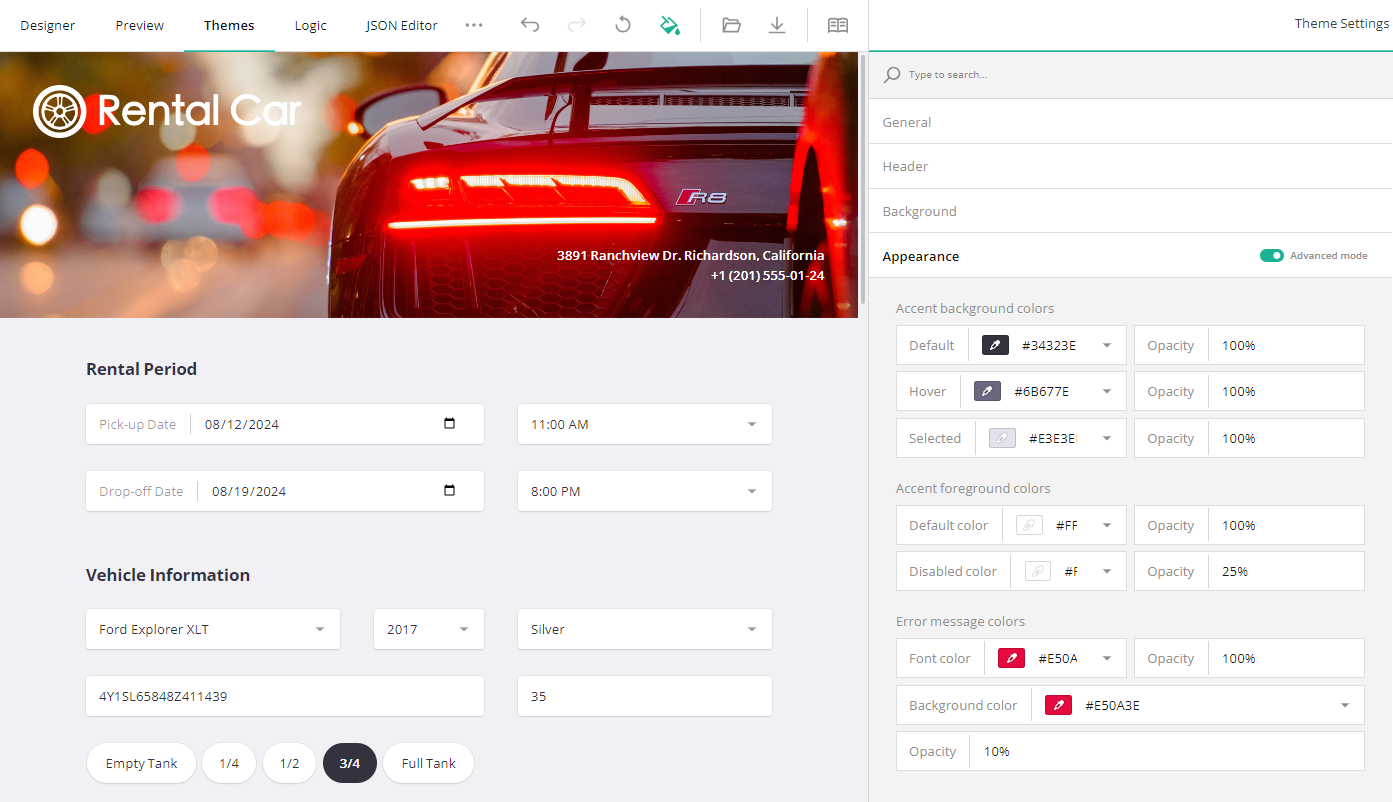Click the ellipsis icon for more options
Viewport: 1393px width, 802px height.
[x=473, y=25]
